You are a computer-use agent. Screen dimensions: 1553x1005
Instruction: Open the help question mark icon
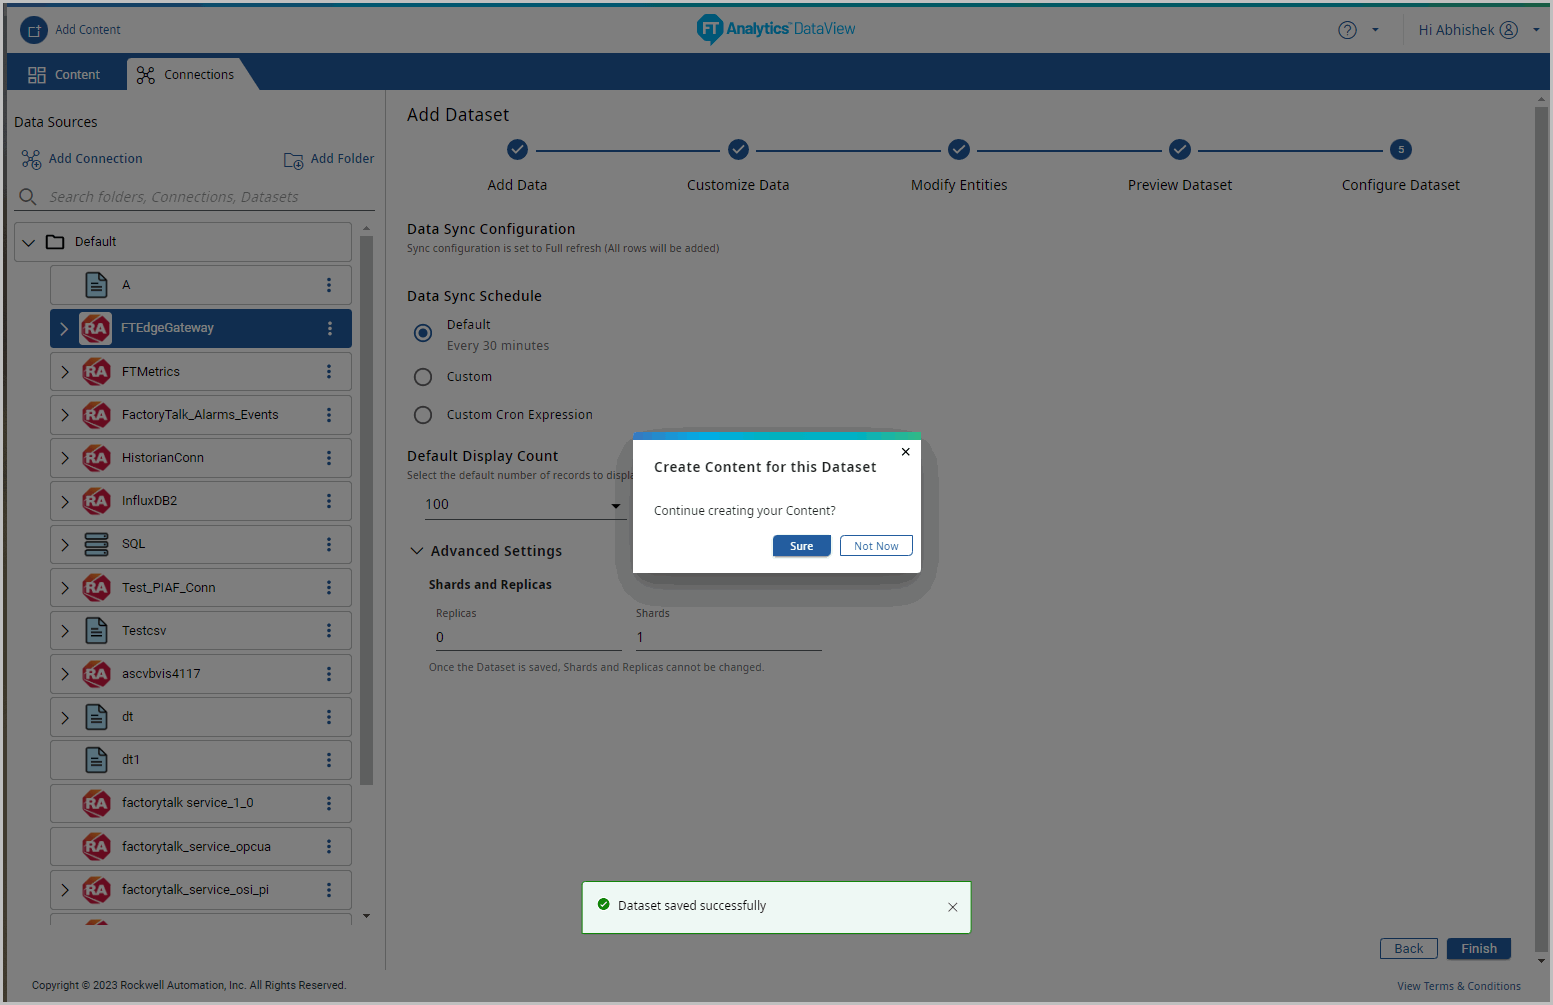pos(1347,30)
